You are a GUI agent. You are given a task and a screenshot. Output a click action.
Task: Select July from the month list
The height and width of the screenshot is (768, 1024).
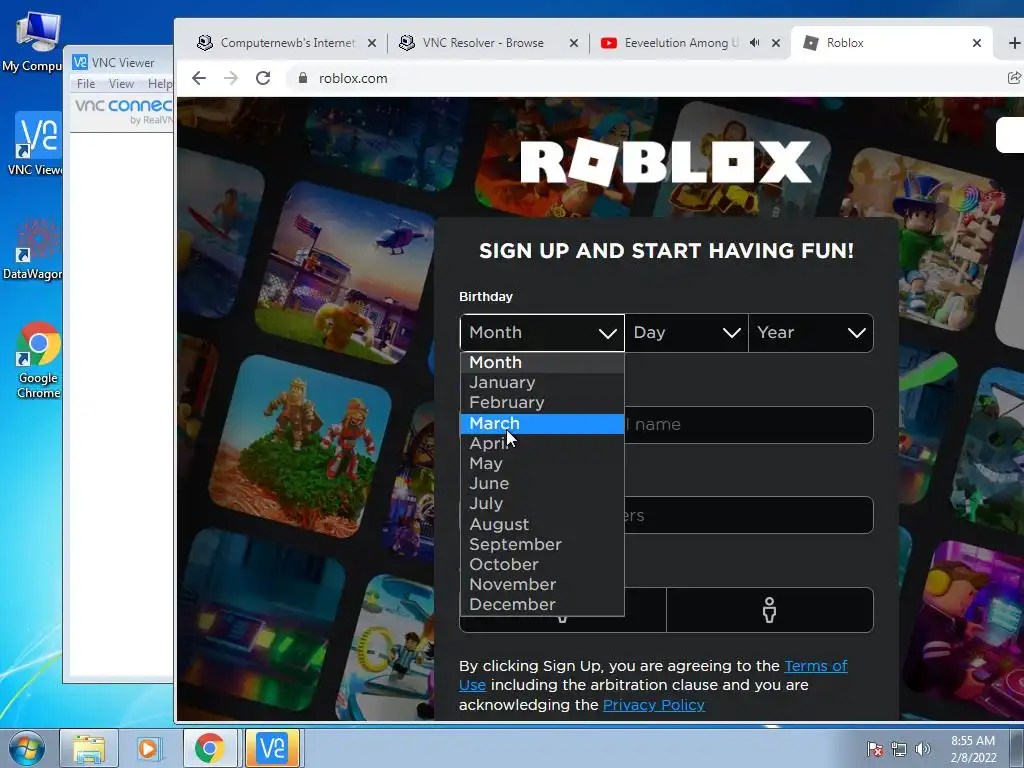pyautogui.click(x=542, y=504)
